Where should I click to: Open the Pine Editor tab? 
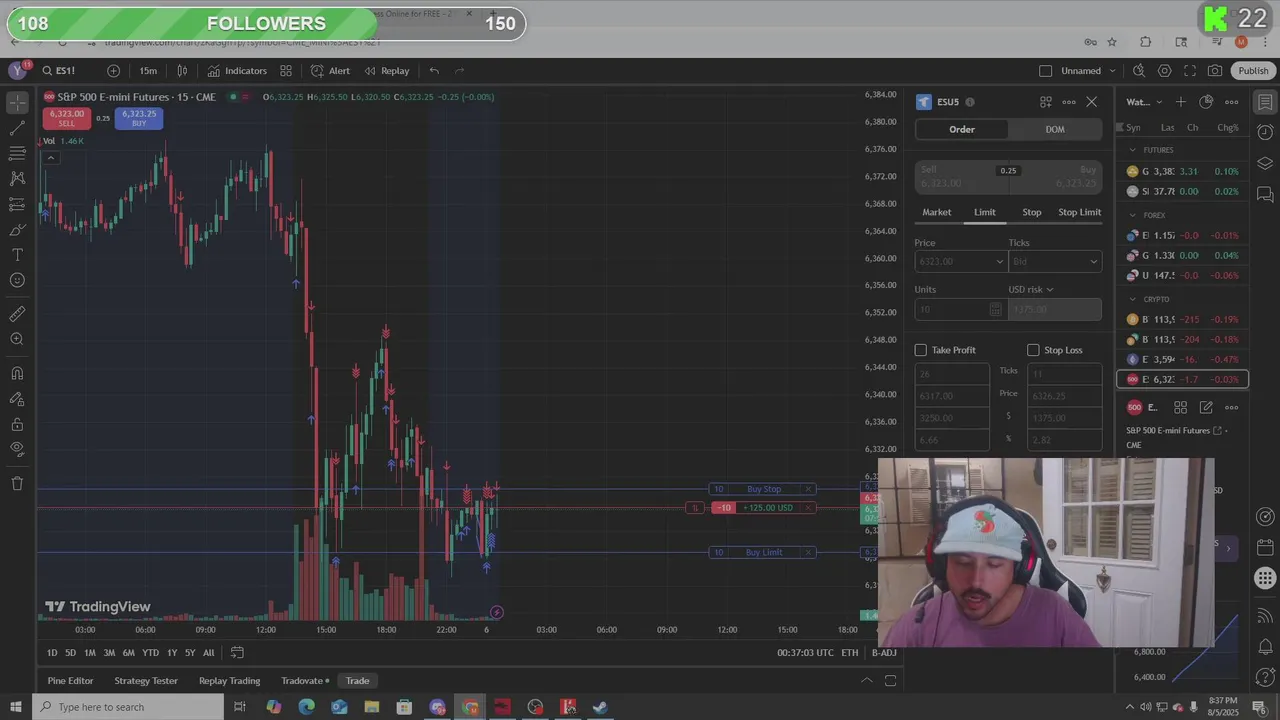coord(70,681)
